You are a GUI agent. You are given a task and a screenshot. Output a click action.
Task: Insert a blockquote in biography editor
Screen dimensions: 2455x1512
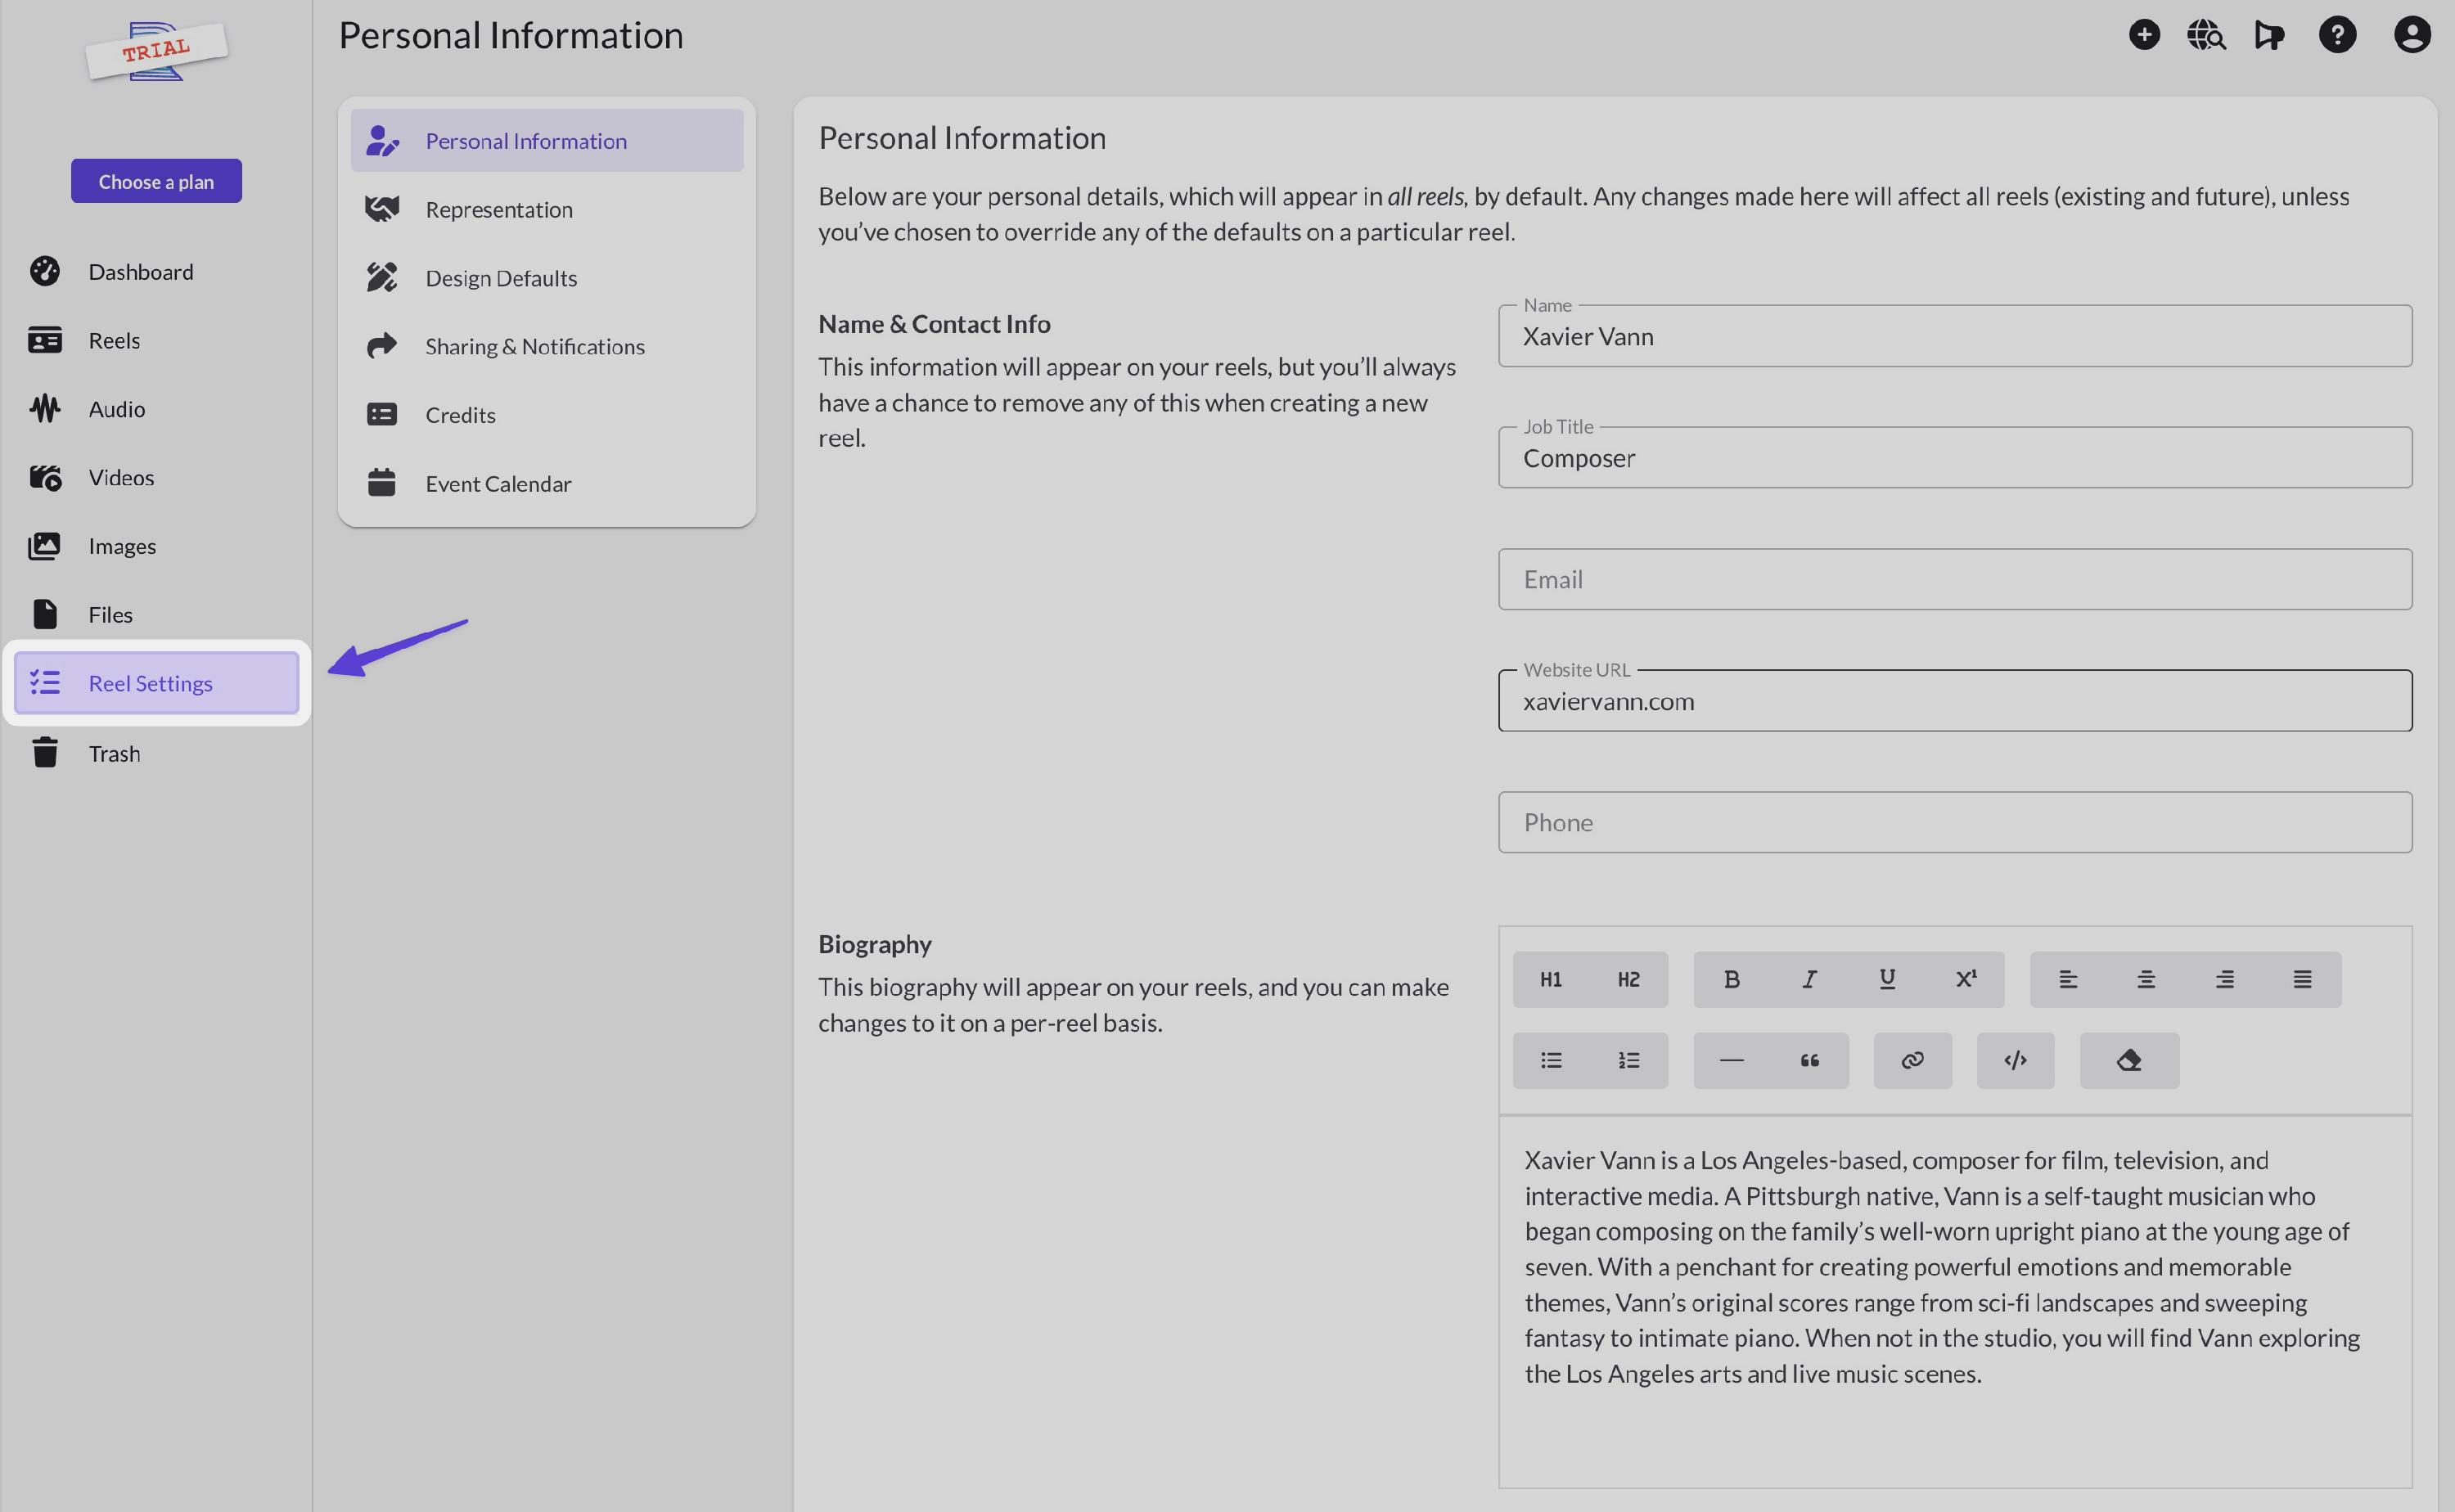tap(1809, 1060)
